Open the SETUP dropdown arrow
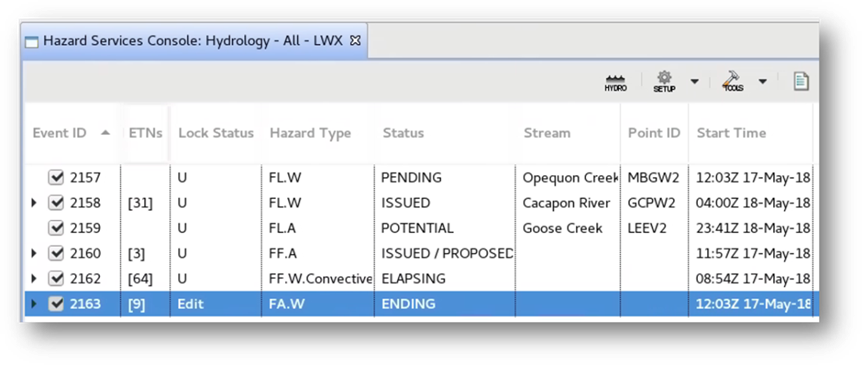Viewport: 862px width, 365px height. [694, 82]
